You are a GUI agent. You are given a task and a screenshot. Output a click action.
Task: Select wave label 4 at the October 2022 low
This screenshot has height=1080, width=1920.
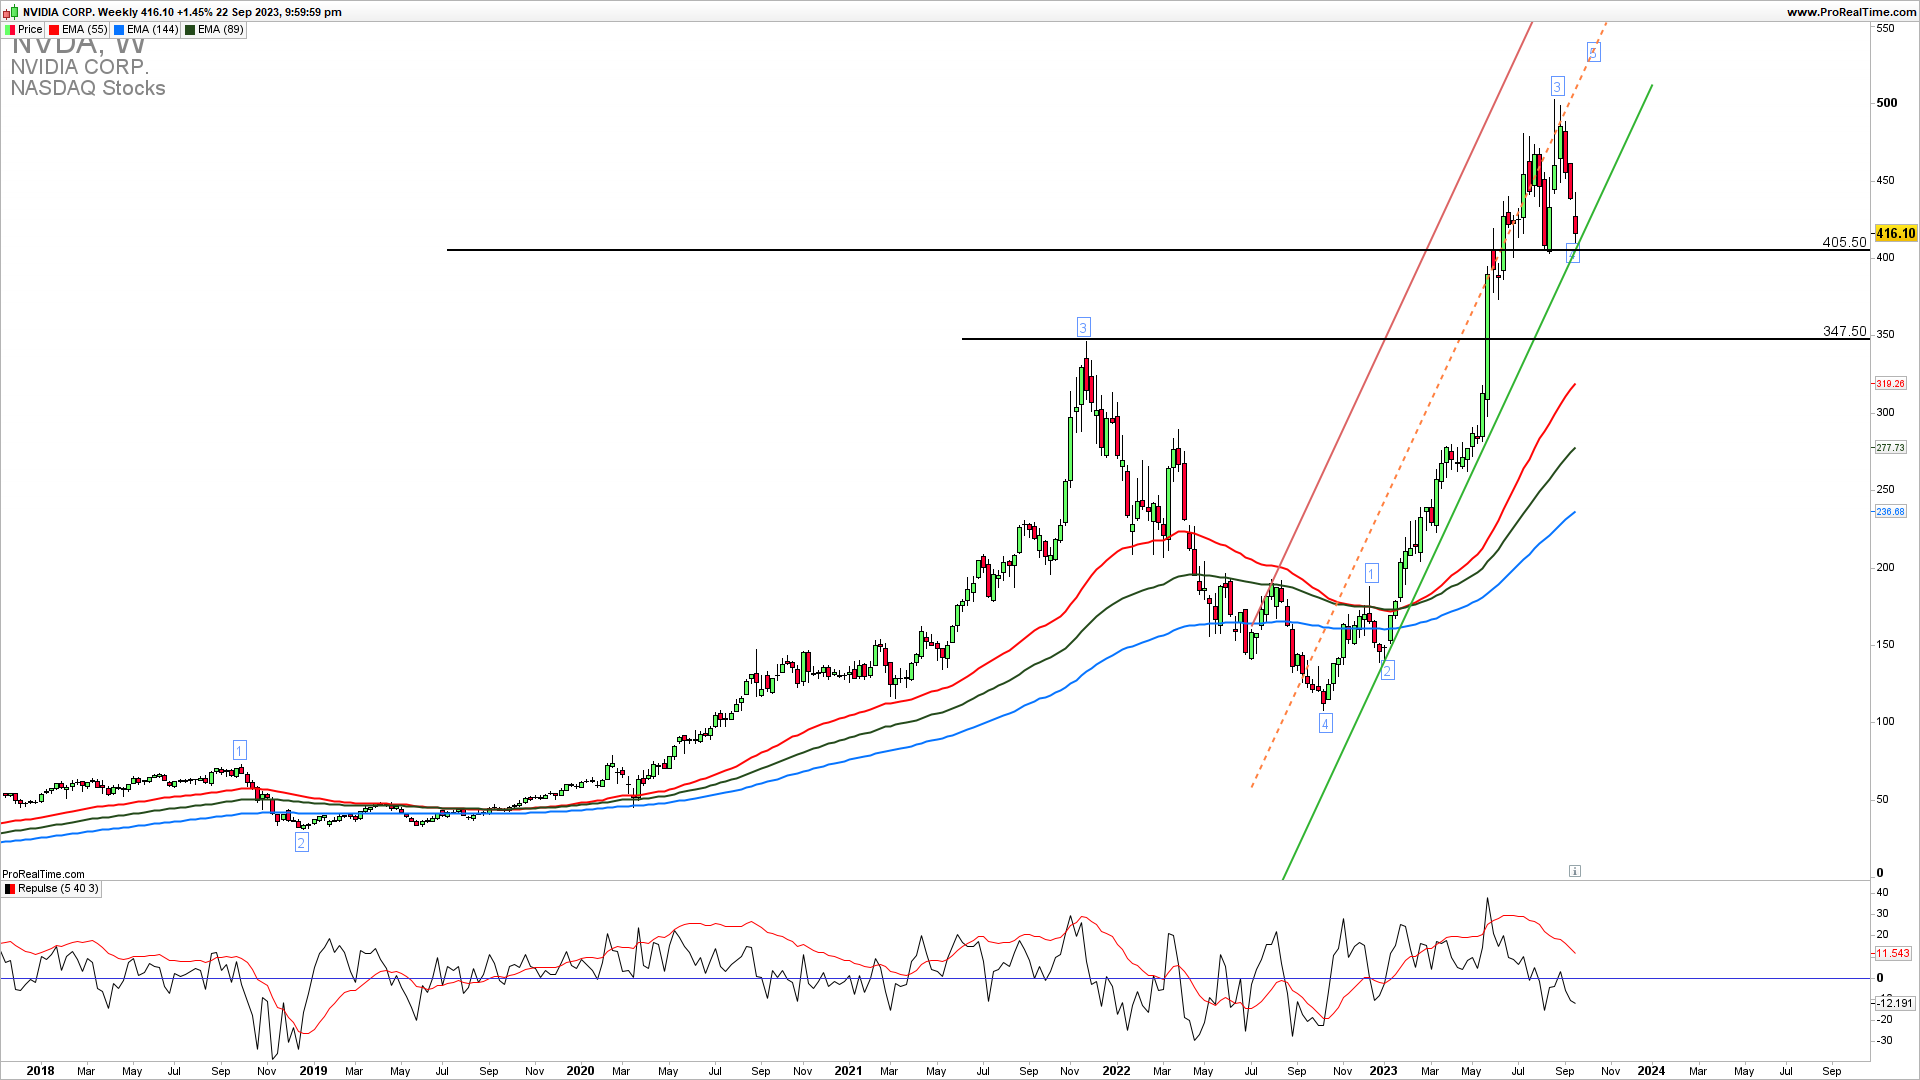[1325, 724]
